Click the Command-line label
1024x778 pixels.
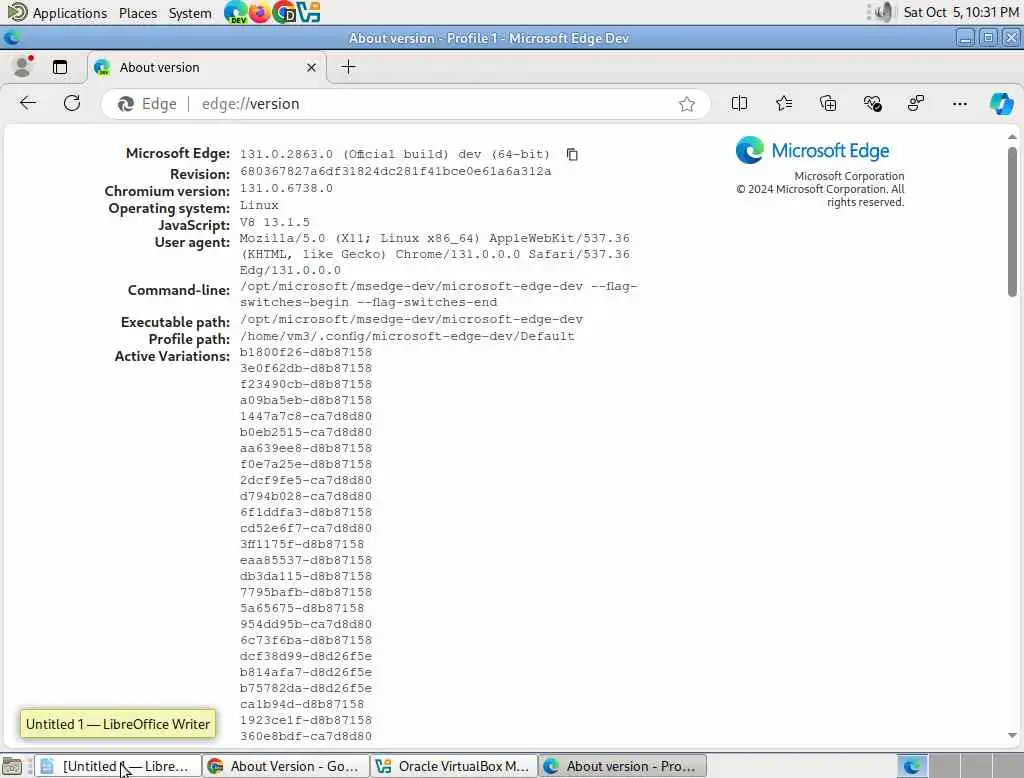pyautogui.click(x=178, y=290)
